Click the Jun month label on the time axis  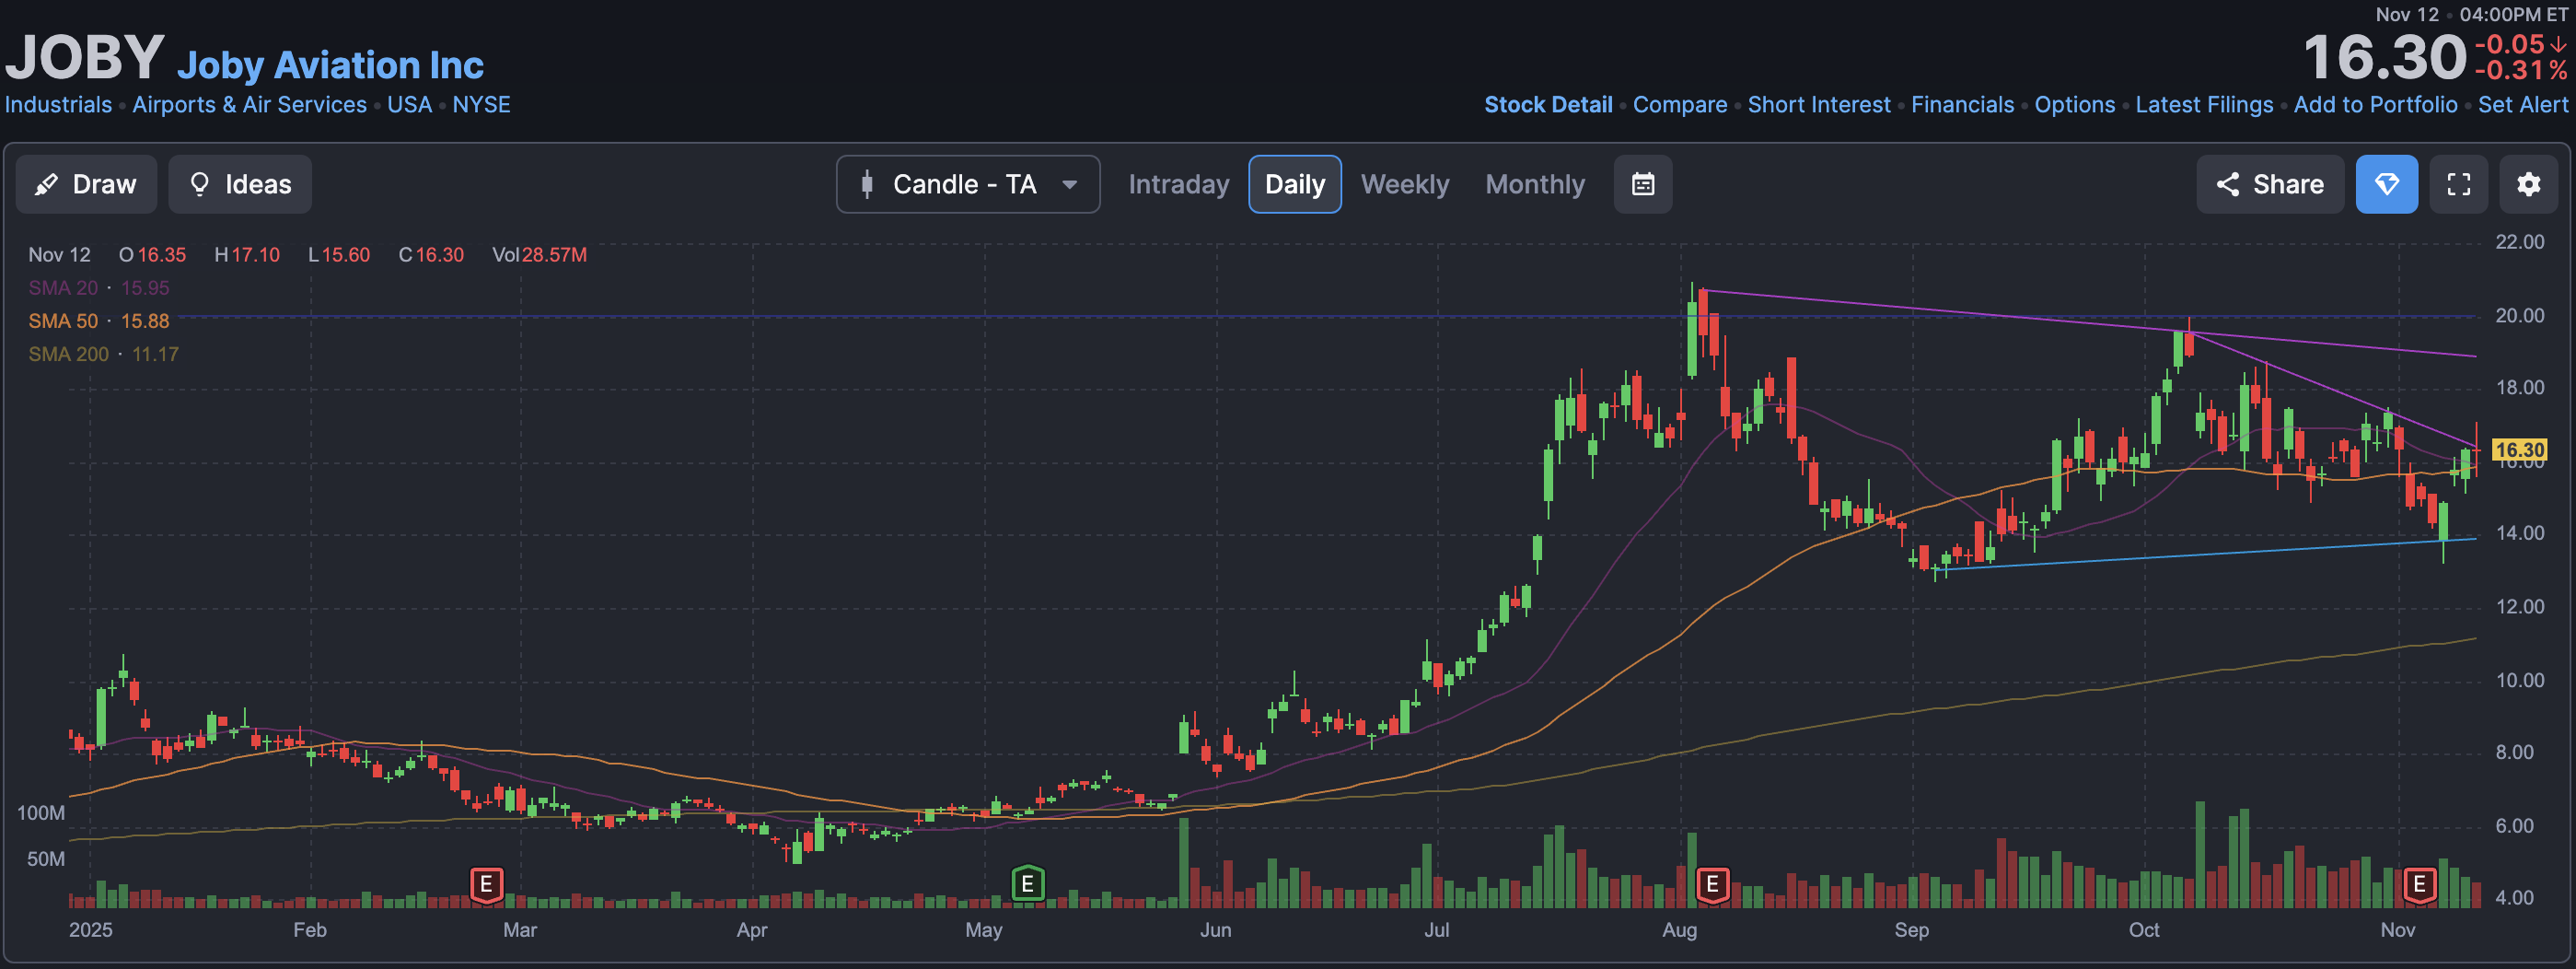(1215, 930)
